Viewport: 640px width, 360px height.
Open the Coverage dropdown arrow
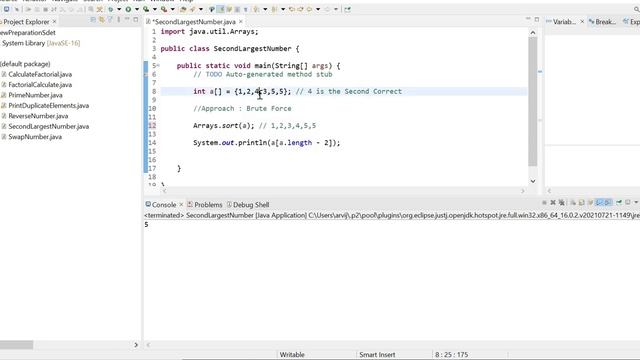(155, 9)
